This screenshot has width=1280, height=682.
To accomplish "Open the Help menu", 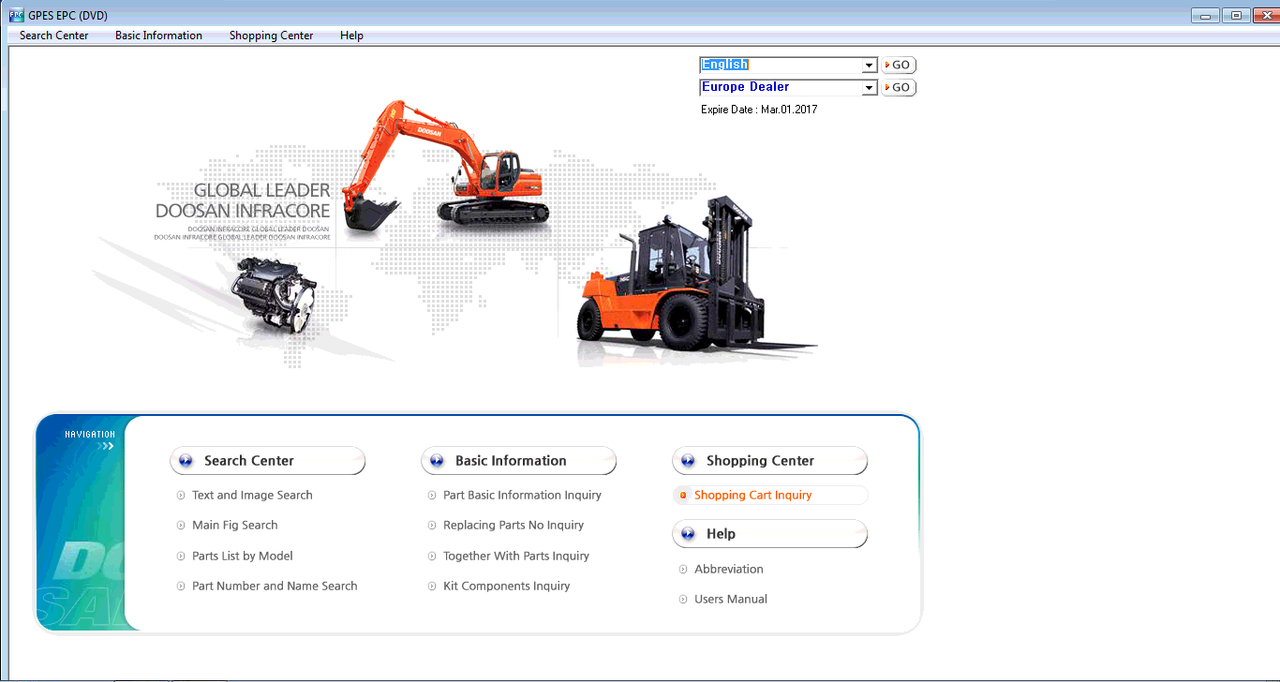I will click(351, 35).
